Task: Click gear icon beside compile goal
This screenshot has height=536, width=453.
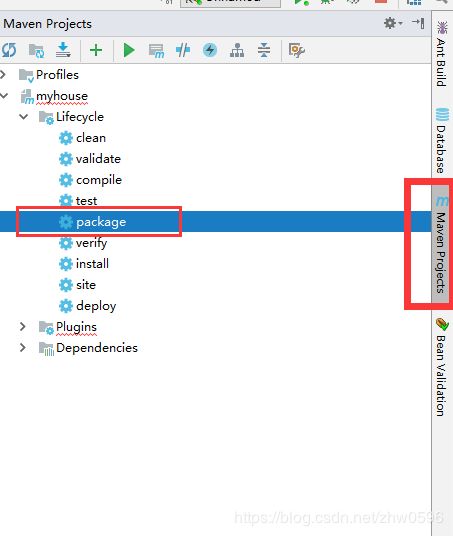Action: (x=66, y=180)
